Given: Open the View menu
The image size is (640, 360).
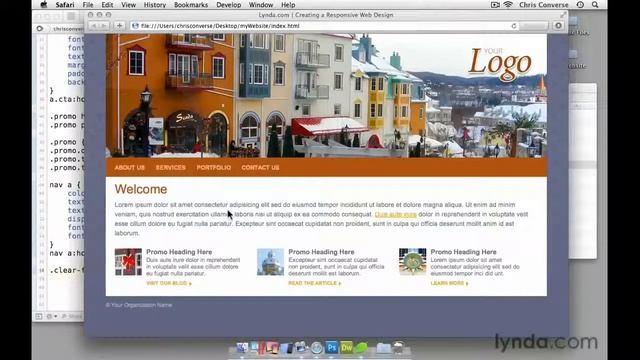Looking at the screenshot, I should (x=128, y=5).
